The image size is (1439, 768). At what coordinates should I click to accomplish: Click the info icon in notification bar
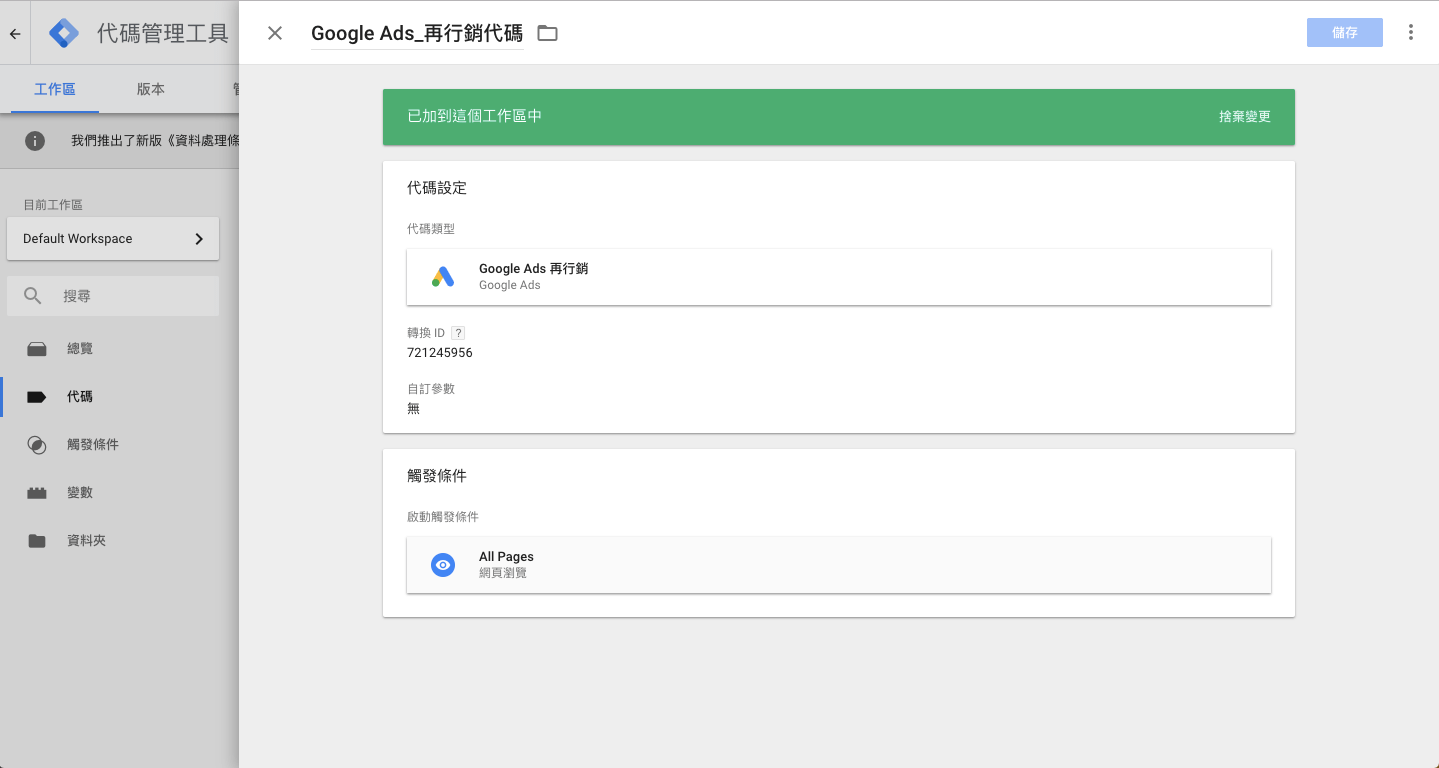[x=35, y=141]
